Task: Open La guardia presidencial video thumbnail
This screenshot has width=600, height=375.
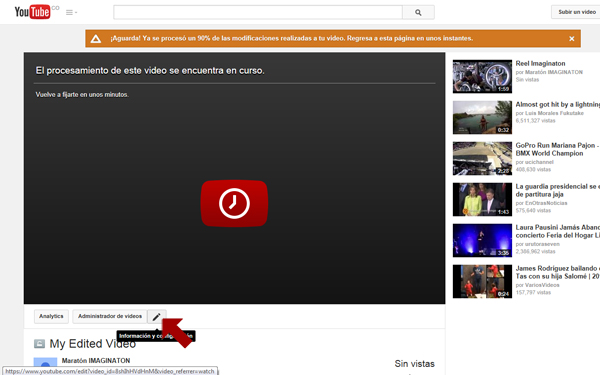Action: coord(482,199)
